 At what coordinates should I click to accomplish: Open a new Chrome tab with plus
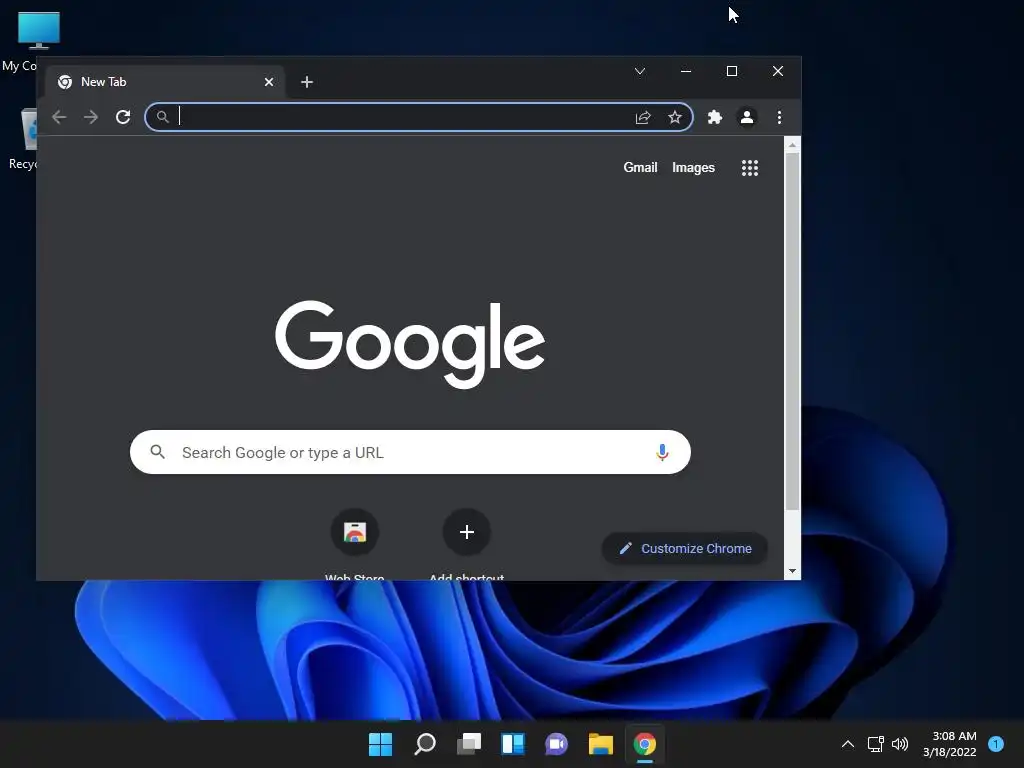click(x=306, y=82)
